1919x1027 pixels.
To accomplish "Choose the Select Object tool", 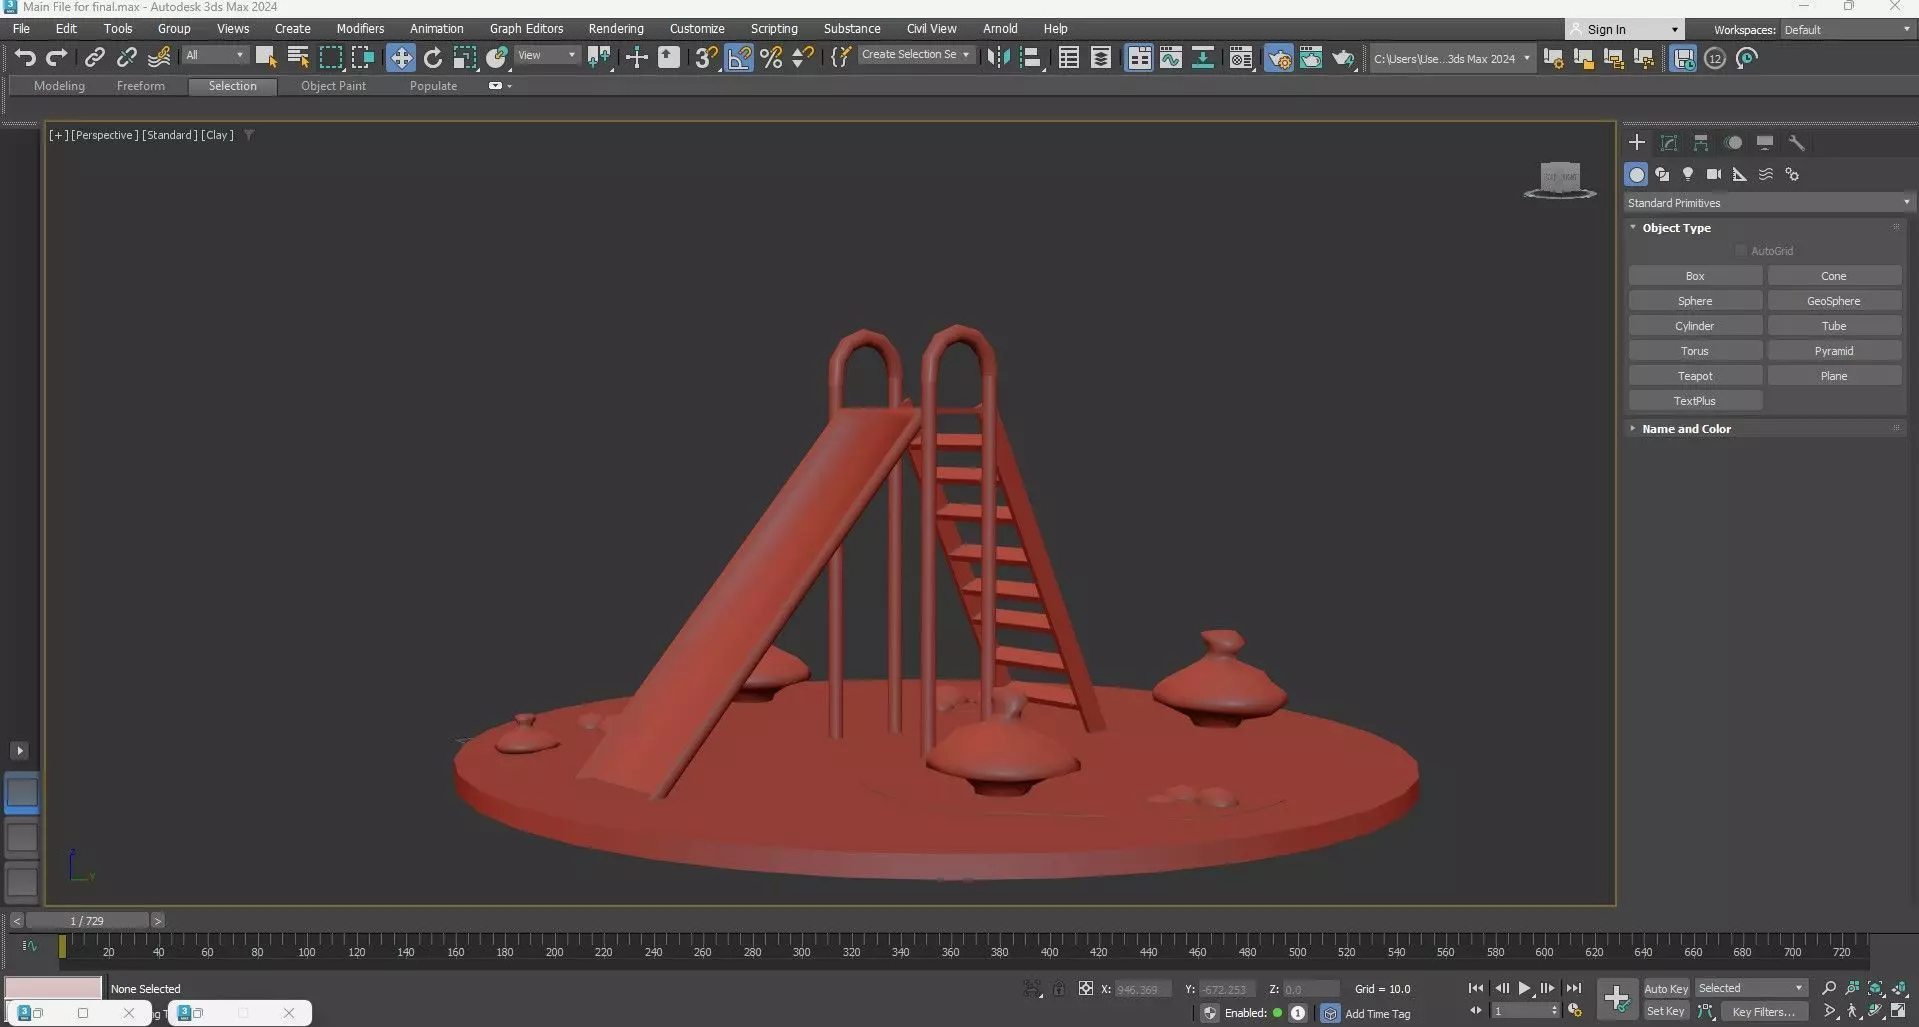I will 265,58.
